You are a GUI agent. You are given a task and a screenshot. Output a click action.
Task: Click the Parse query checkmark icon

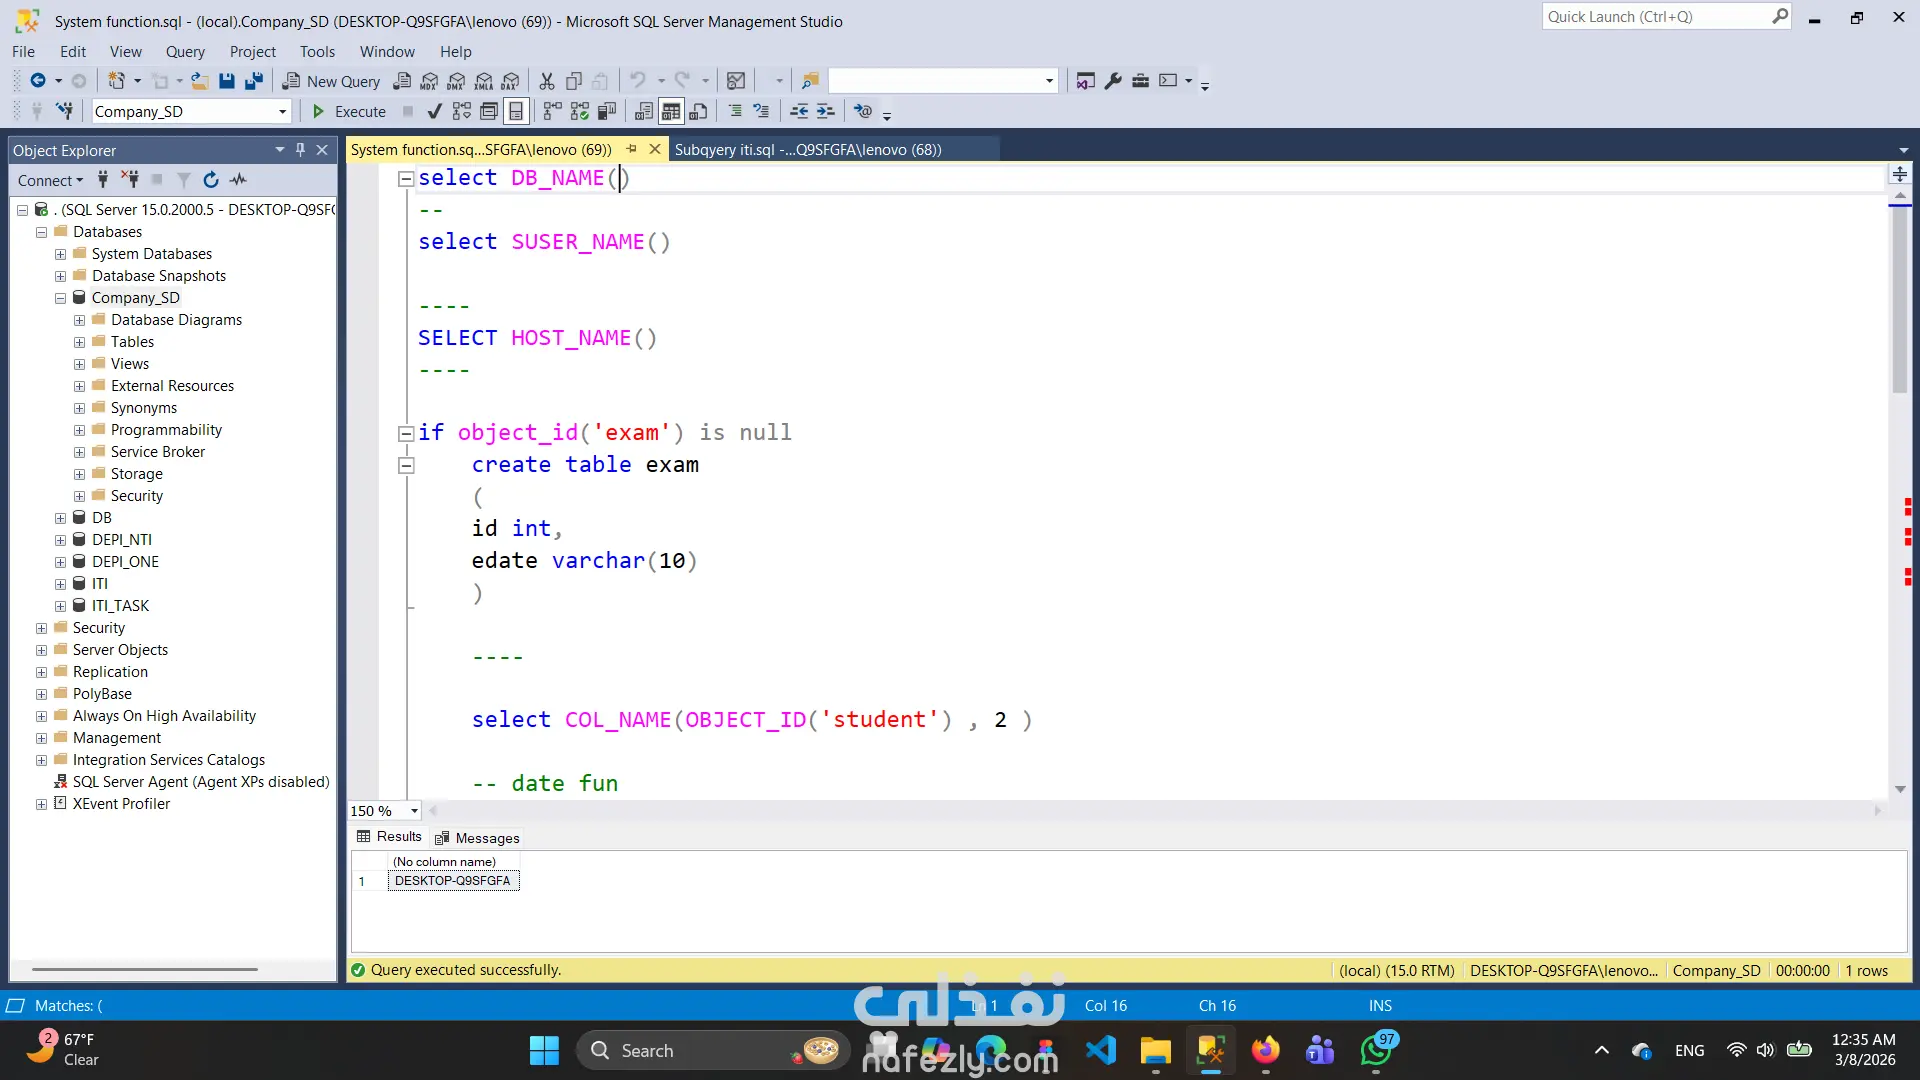pyautogui.click(x=434, y=111)
